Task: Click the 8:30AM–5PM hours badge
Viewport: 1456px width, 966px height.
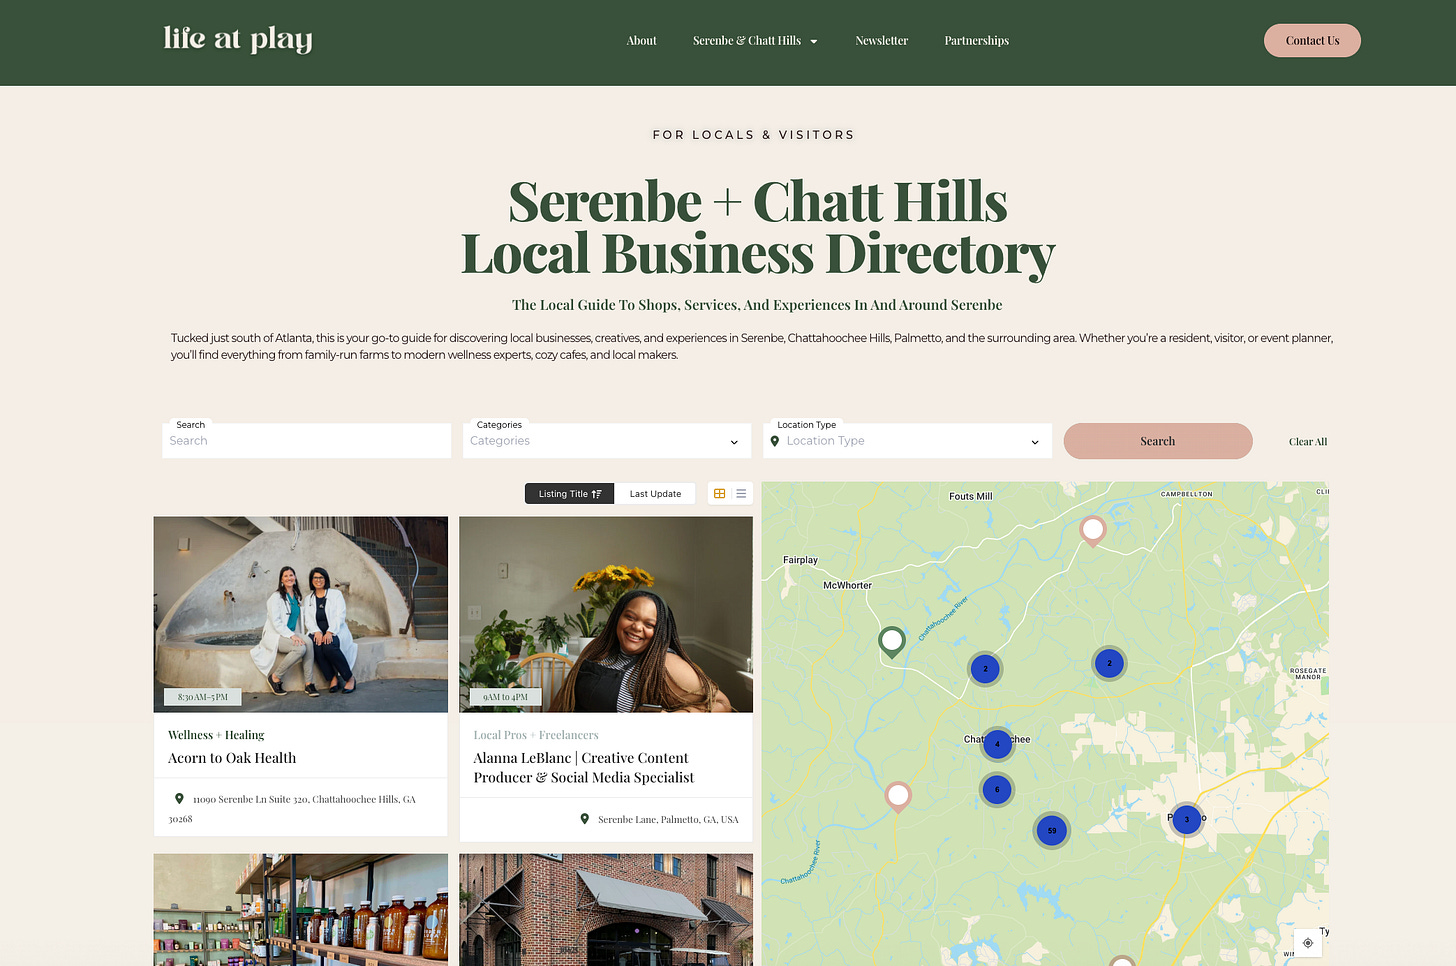Action: (203, 697)
